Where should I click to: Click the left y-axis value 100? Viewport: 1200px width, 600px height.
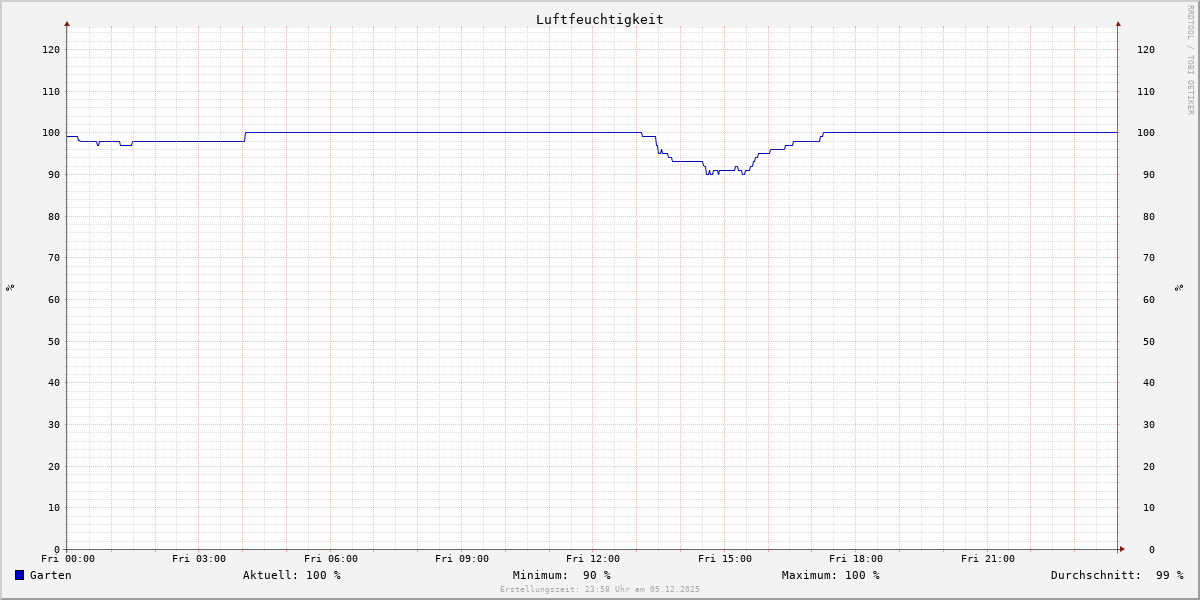click(x=51, y=133)
